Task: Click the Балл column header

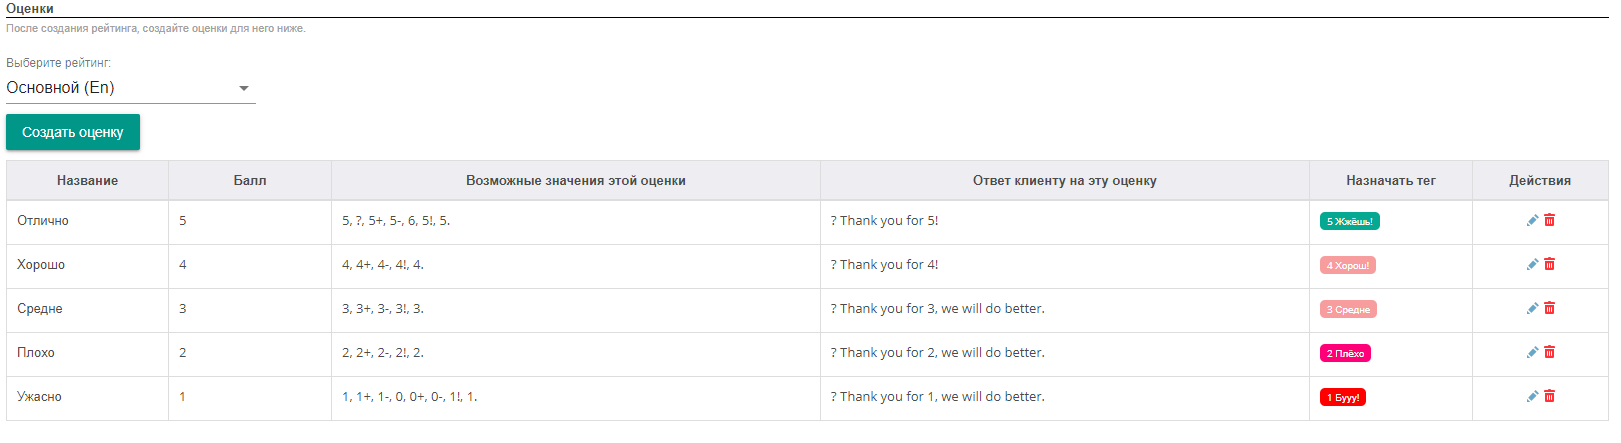Action: click(250, 181)
